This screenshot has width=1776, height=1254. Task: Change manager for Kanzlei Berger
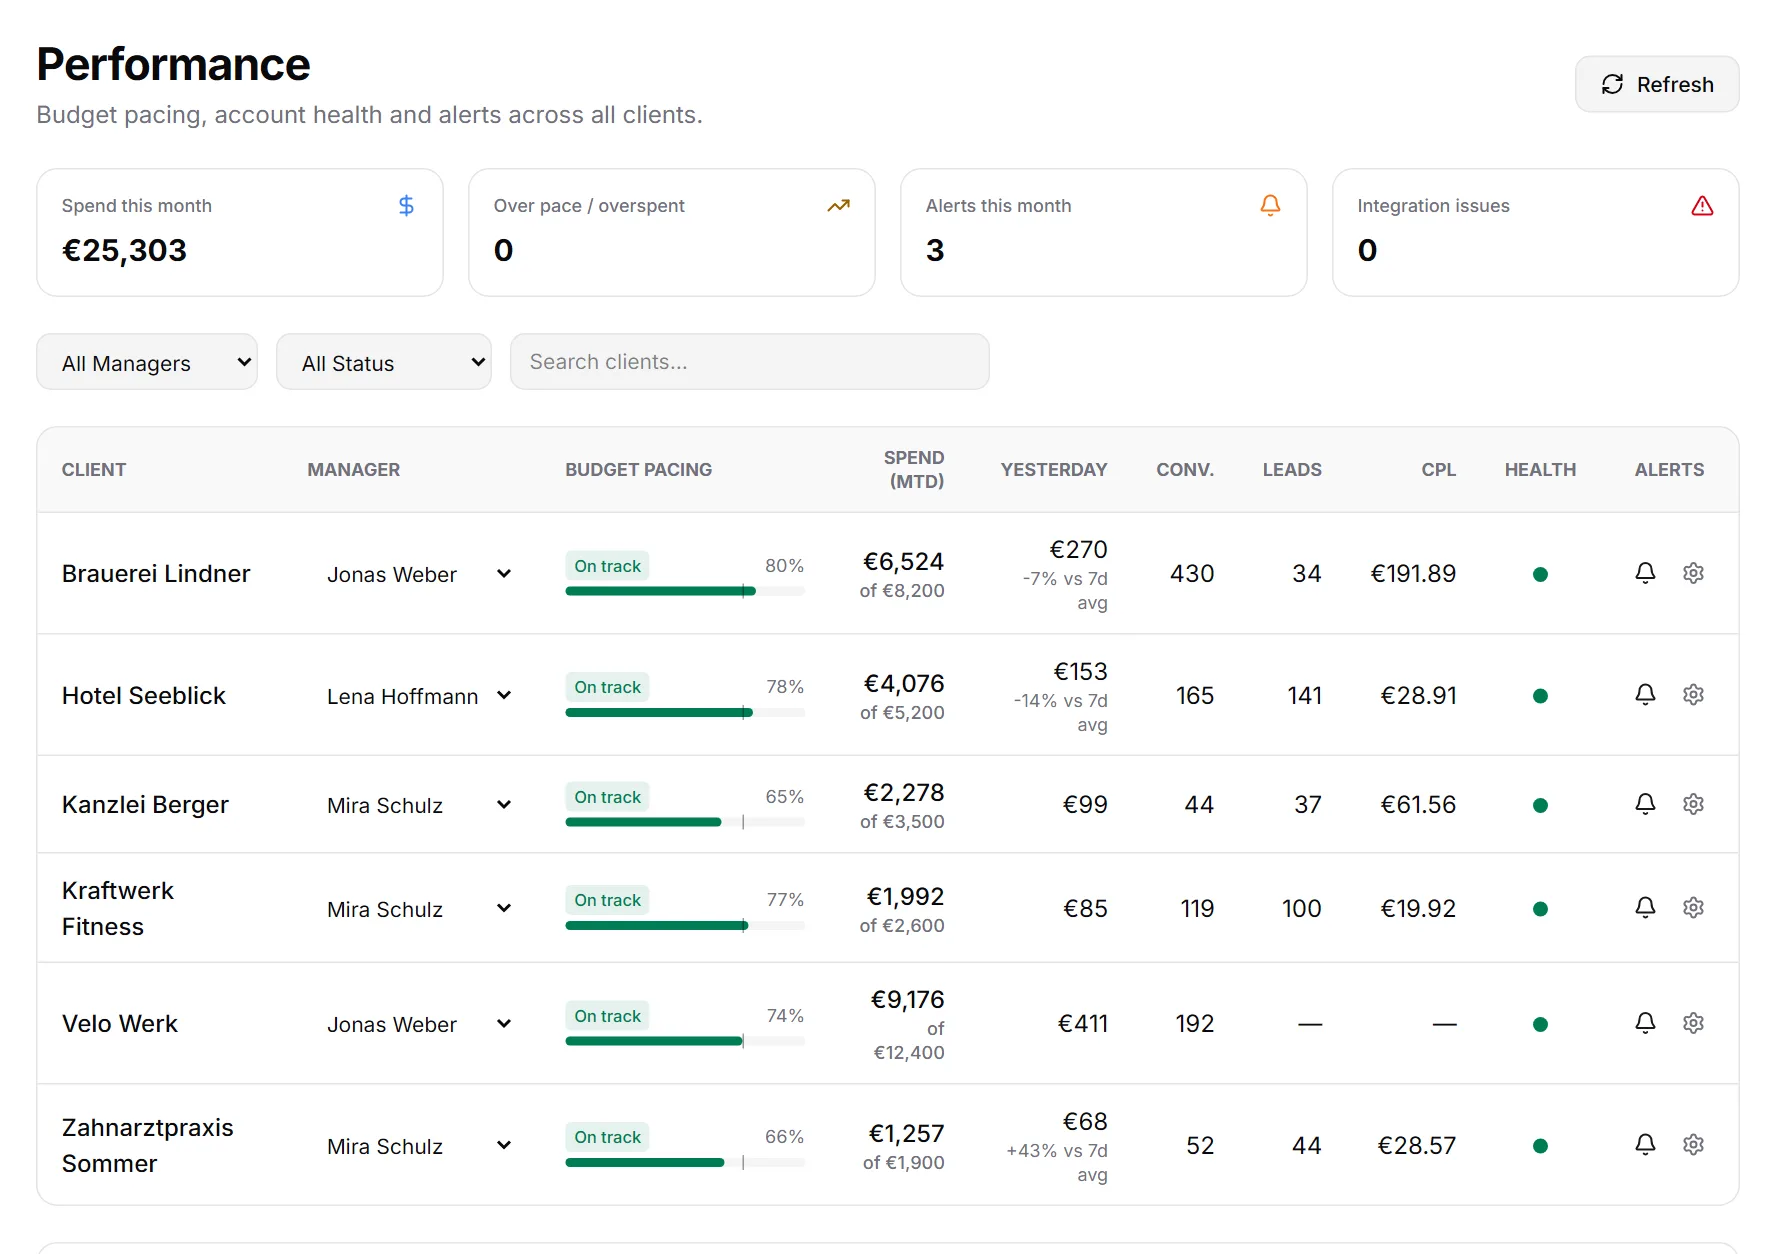[x=419, y=805]
